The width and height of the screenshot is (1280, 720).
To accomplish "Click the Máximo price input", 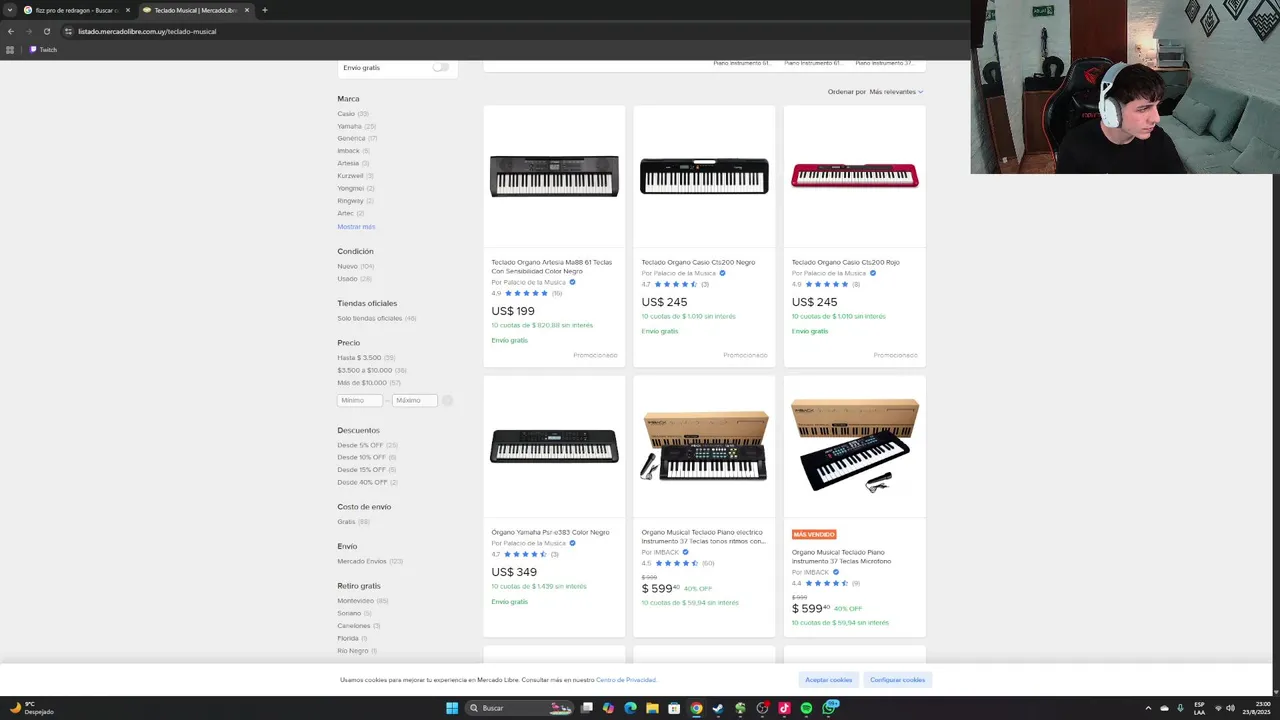I will click(415, 400).
